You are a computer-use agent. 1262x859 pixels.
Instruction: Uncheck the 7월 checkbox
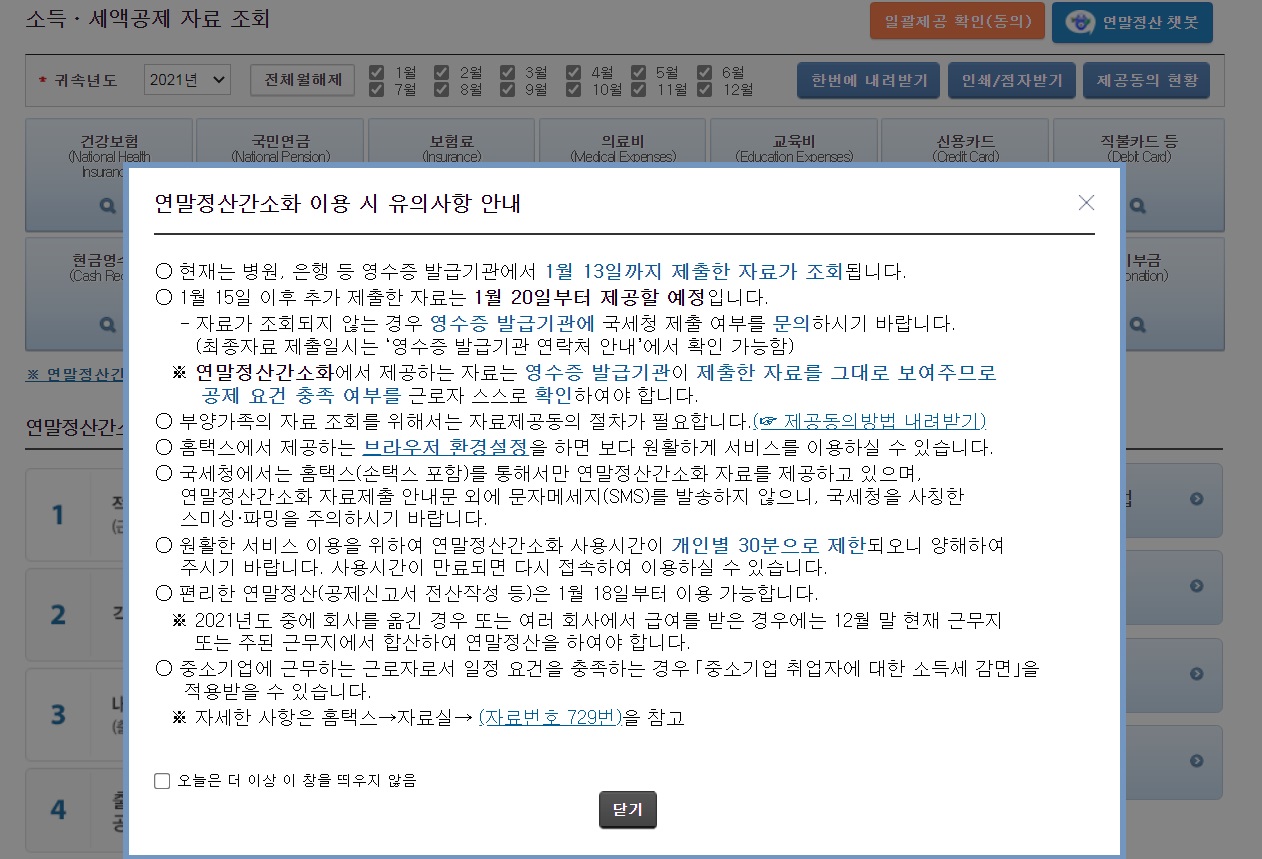377,89
